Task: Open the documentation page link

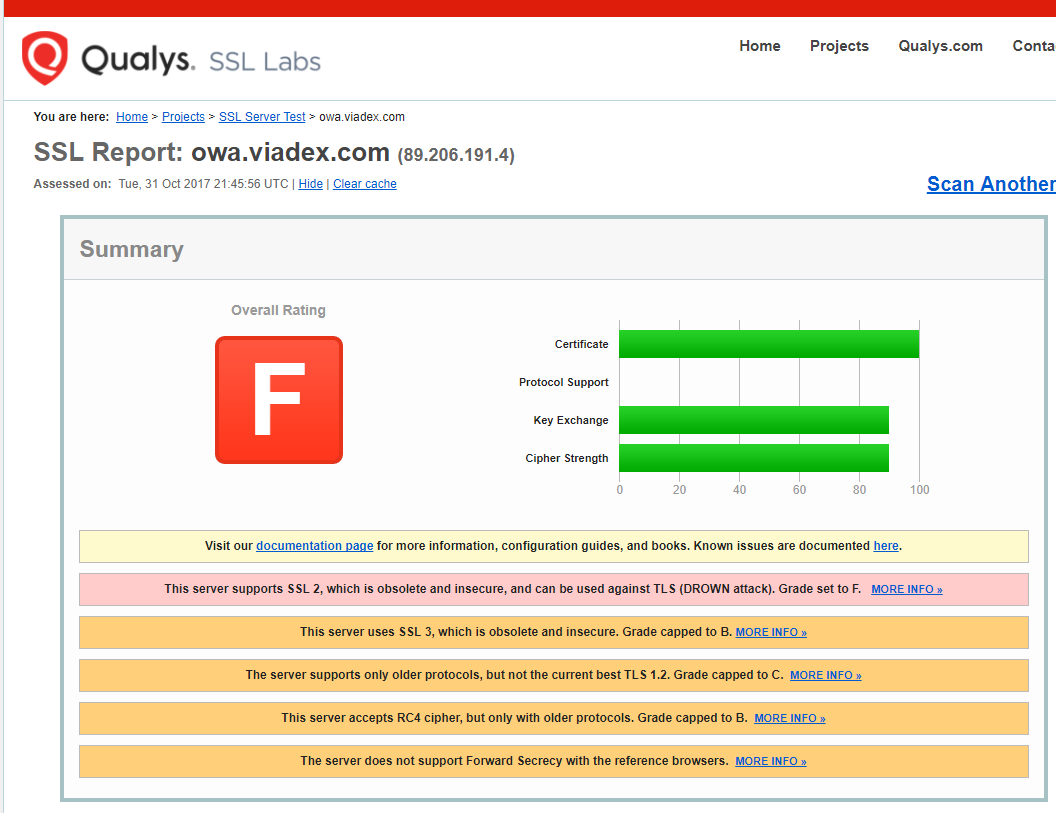Action: coord(315,546)
